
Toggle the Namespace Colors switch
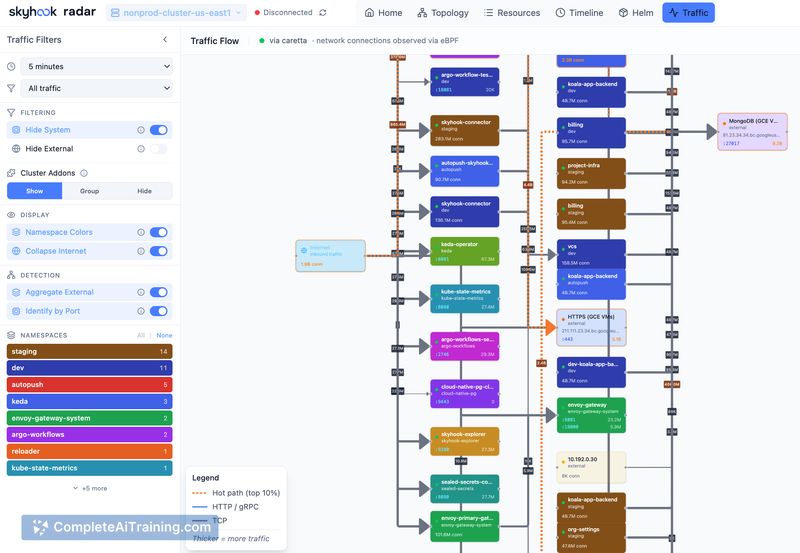point(159,232)
